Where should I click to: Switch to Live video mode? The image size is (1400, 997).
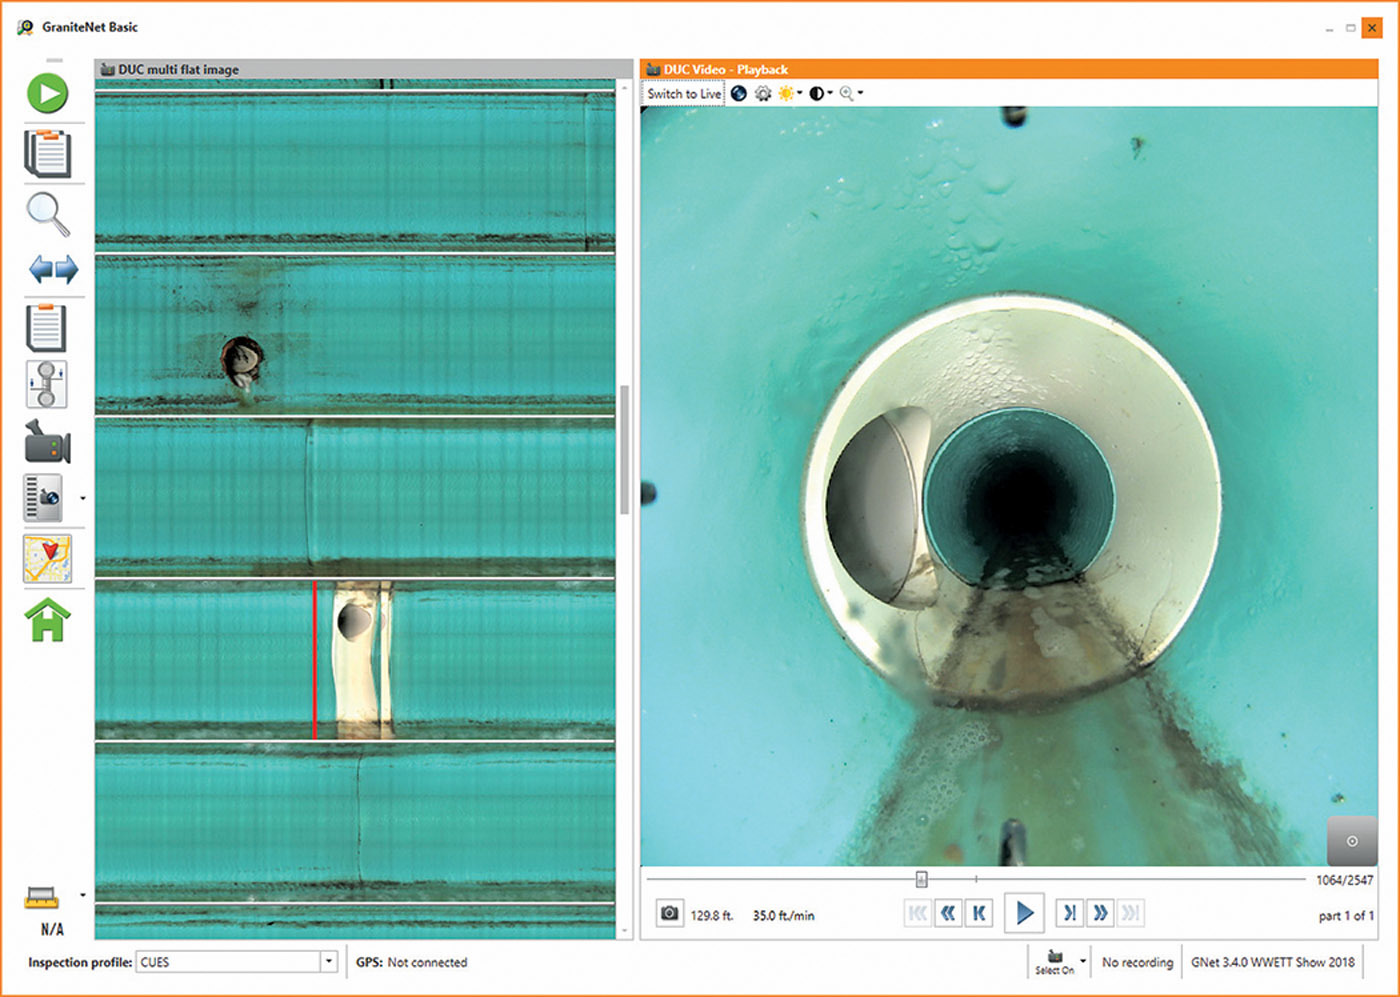click(x=684, y=94)
